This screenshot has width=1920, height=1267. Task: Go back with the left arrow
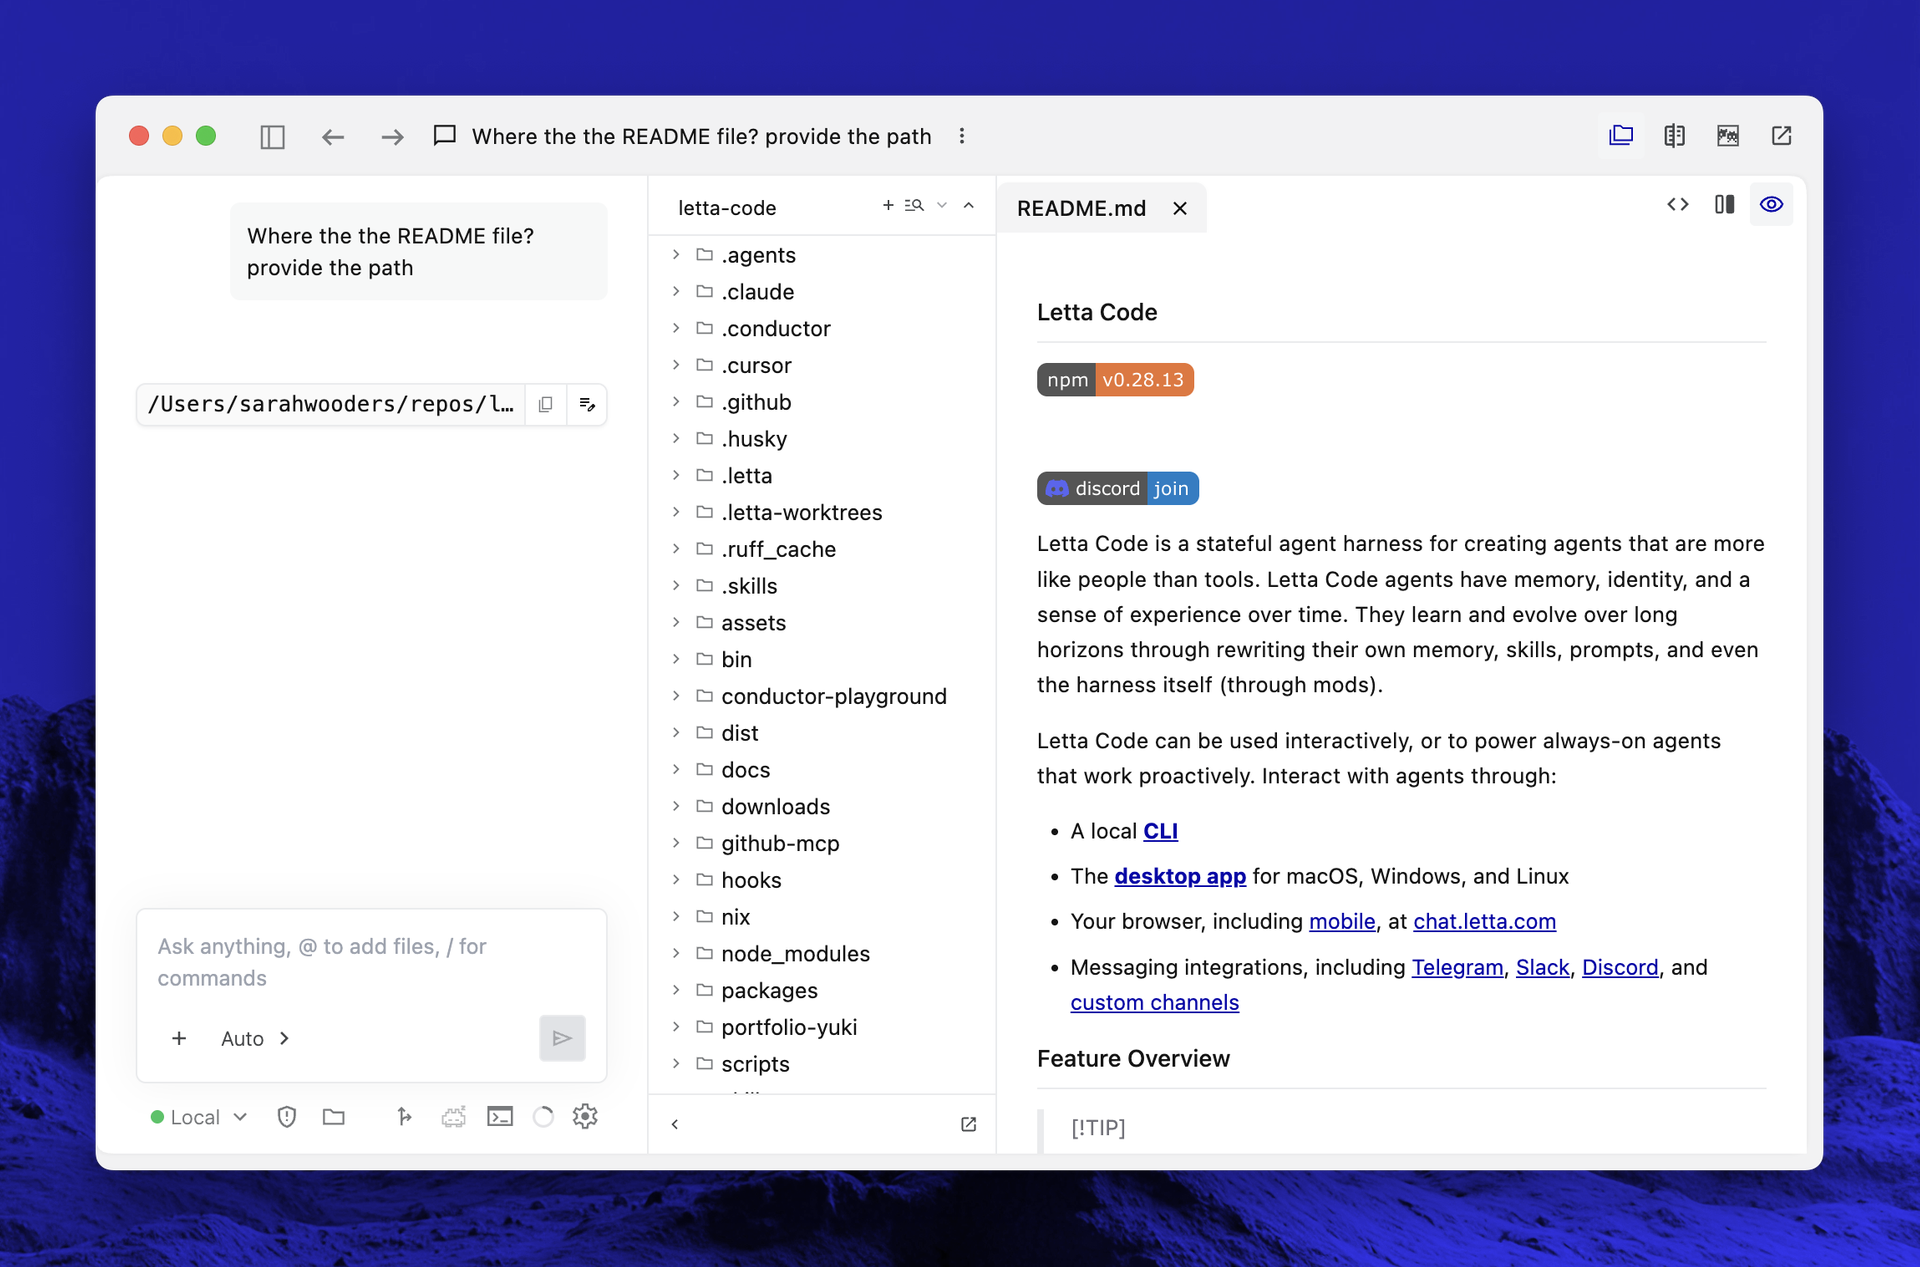(x=333, y=136)
